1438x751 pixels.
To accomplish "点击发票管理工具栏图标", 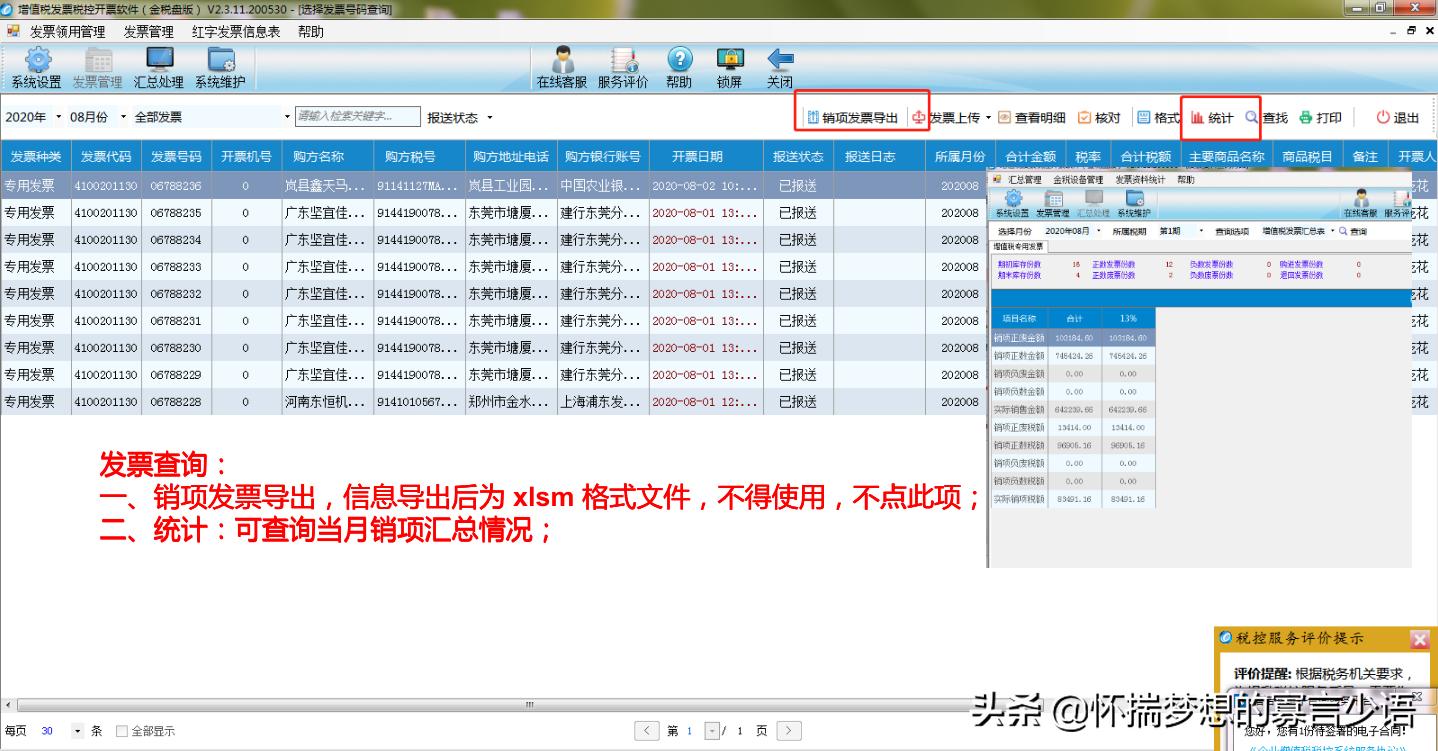I will pos(97,67).
